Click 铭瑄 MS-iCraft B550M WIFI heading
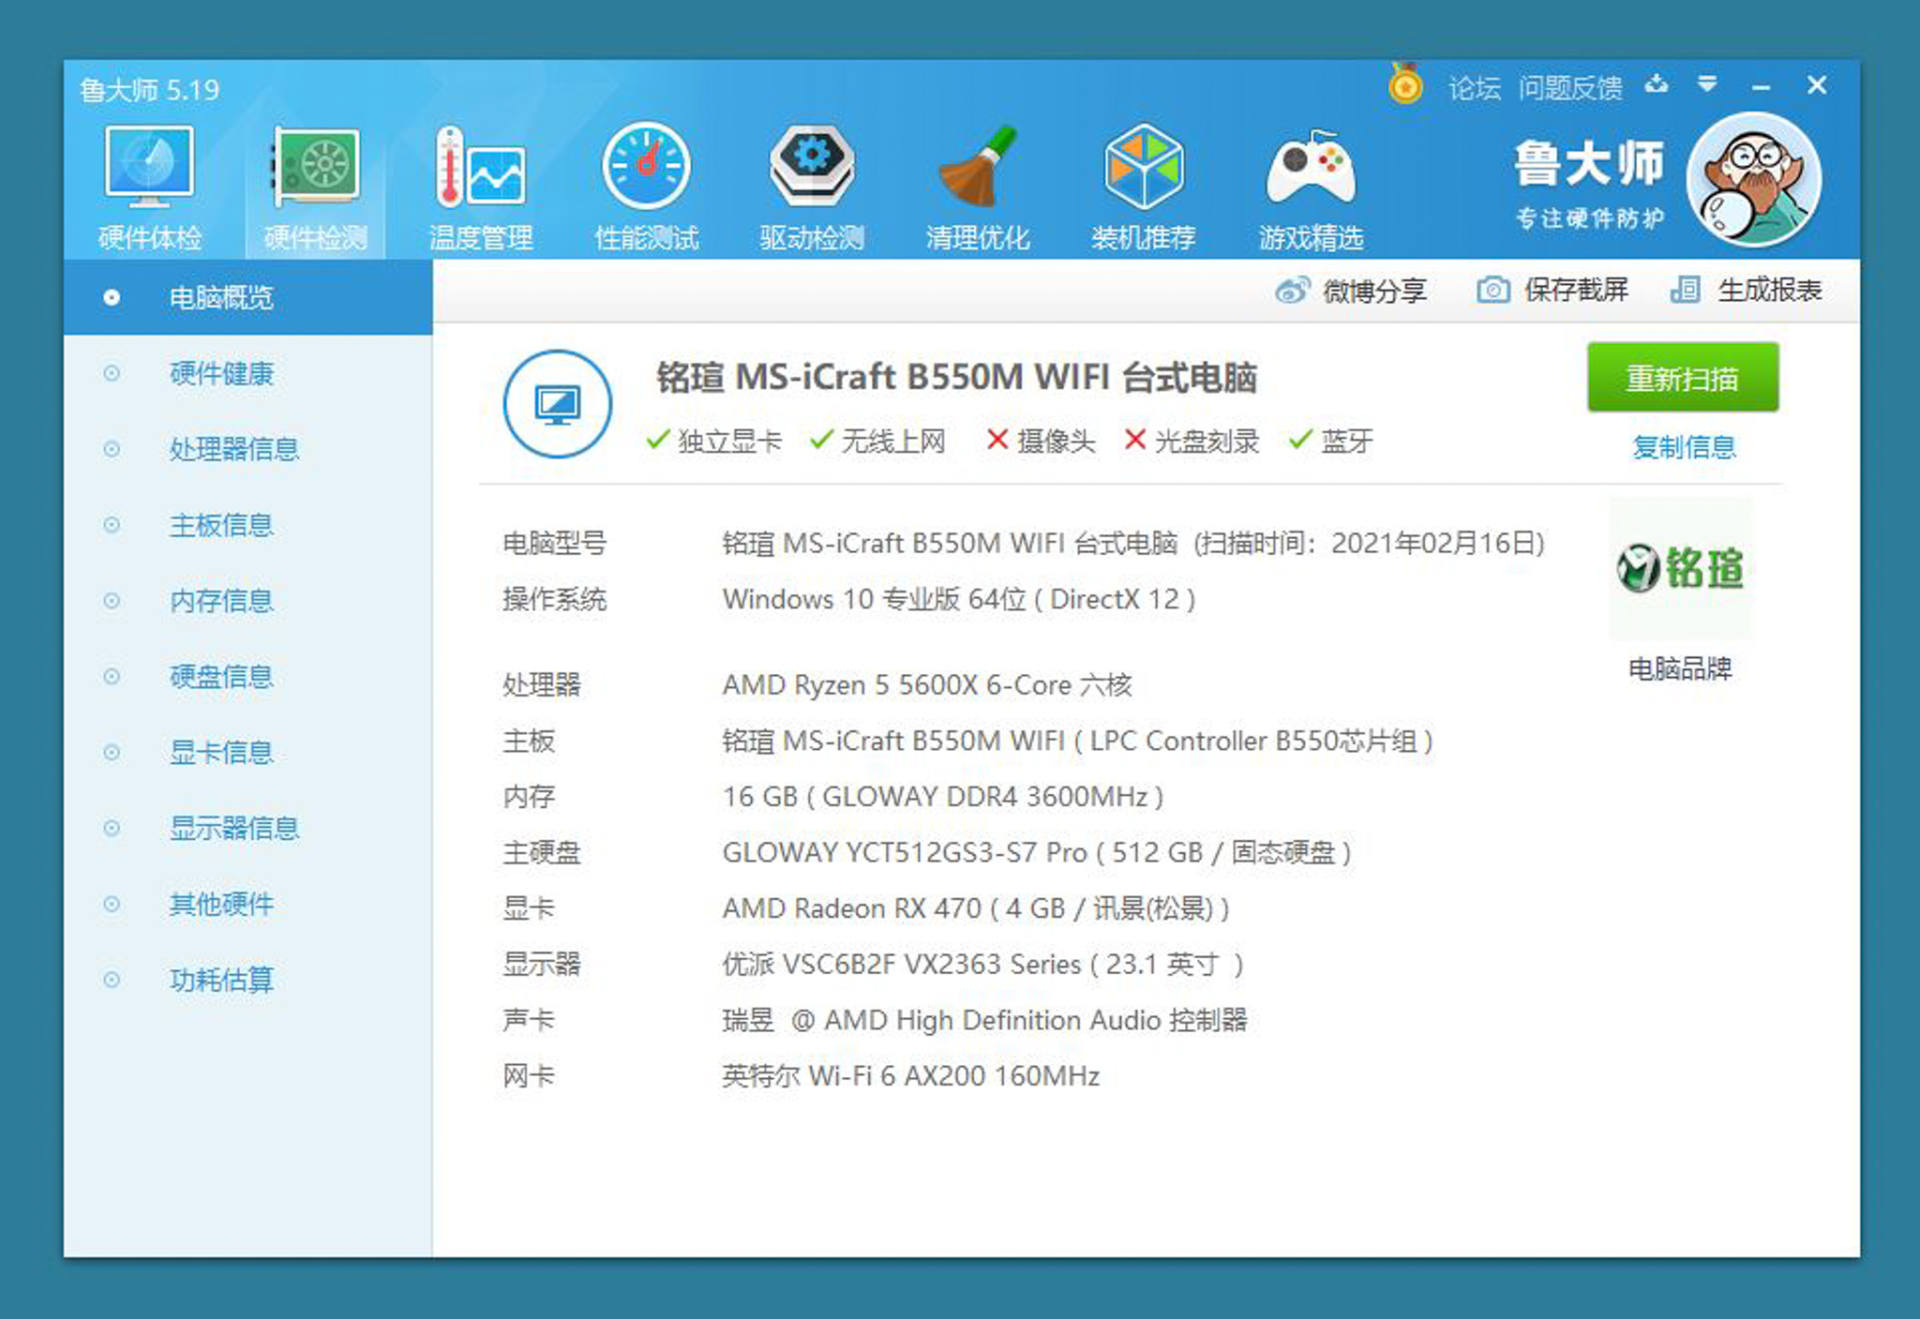 click(956, 378)
